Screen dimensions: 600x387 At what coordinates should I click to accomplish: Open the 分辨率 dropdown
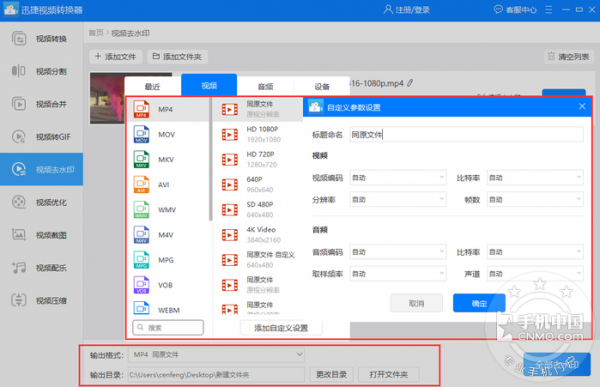point(398,199)
